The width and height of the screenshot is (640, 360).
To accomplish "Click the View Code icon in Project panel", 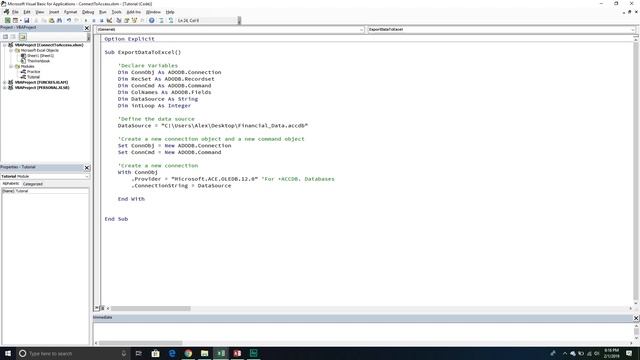I will pos(5,37).
